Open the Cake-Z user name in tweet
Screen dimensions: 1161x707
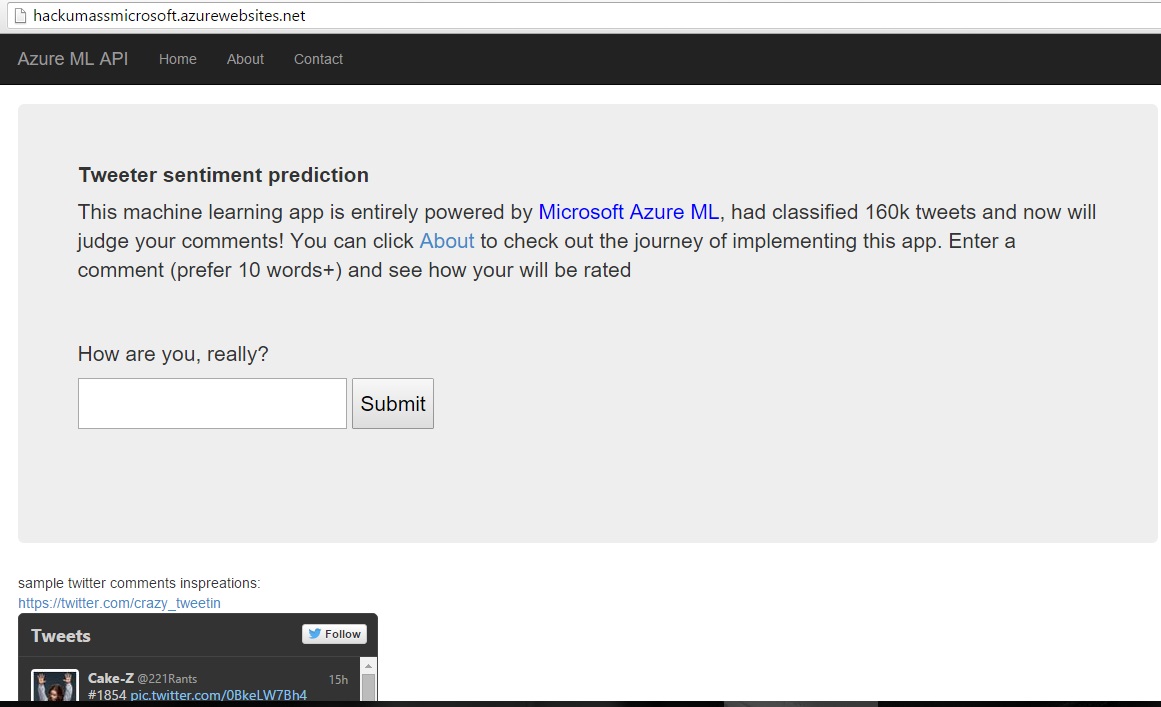coord(111,678)
